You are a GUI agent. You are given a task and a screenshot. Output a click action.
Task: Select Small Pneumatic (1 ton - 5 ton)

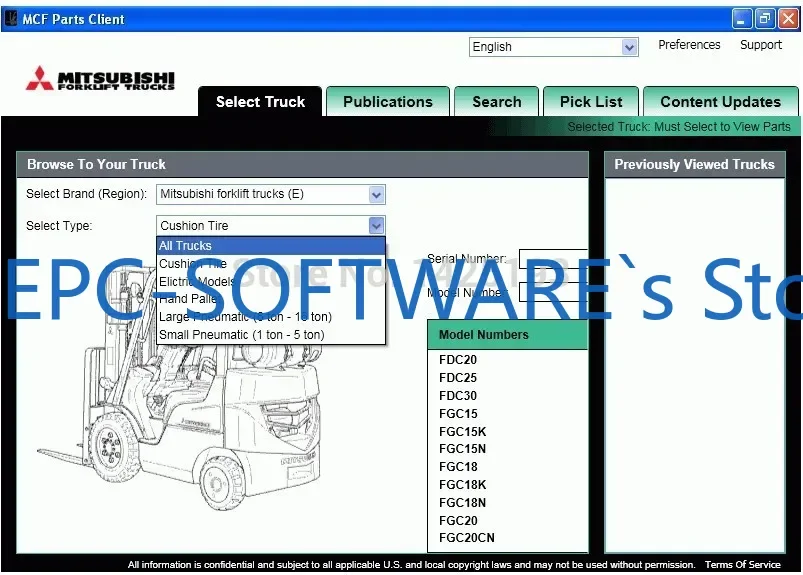point(271,335)
